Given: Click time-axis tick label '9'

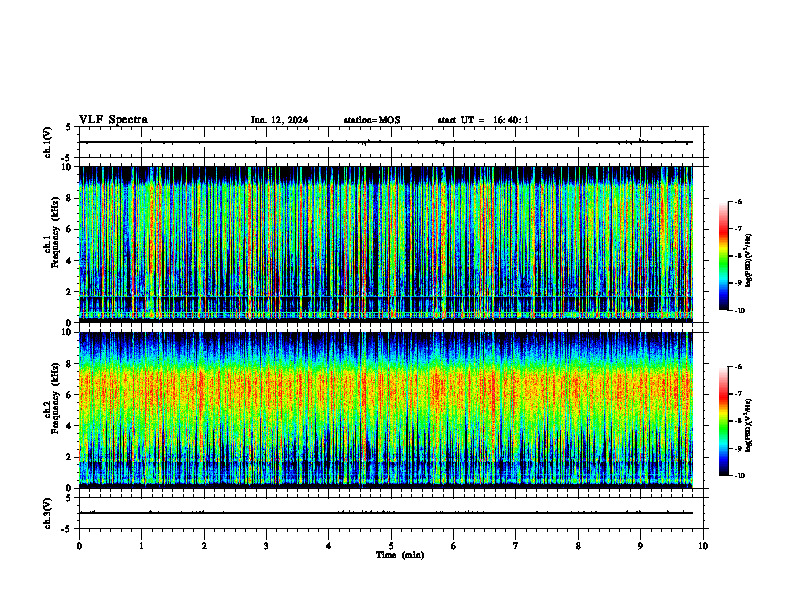Looking at the screenshot, I should [x=640, y=546].
